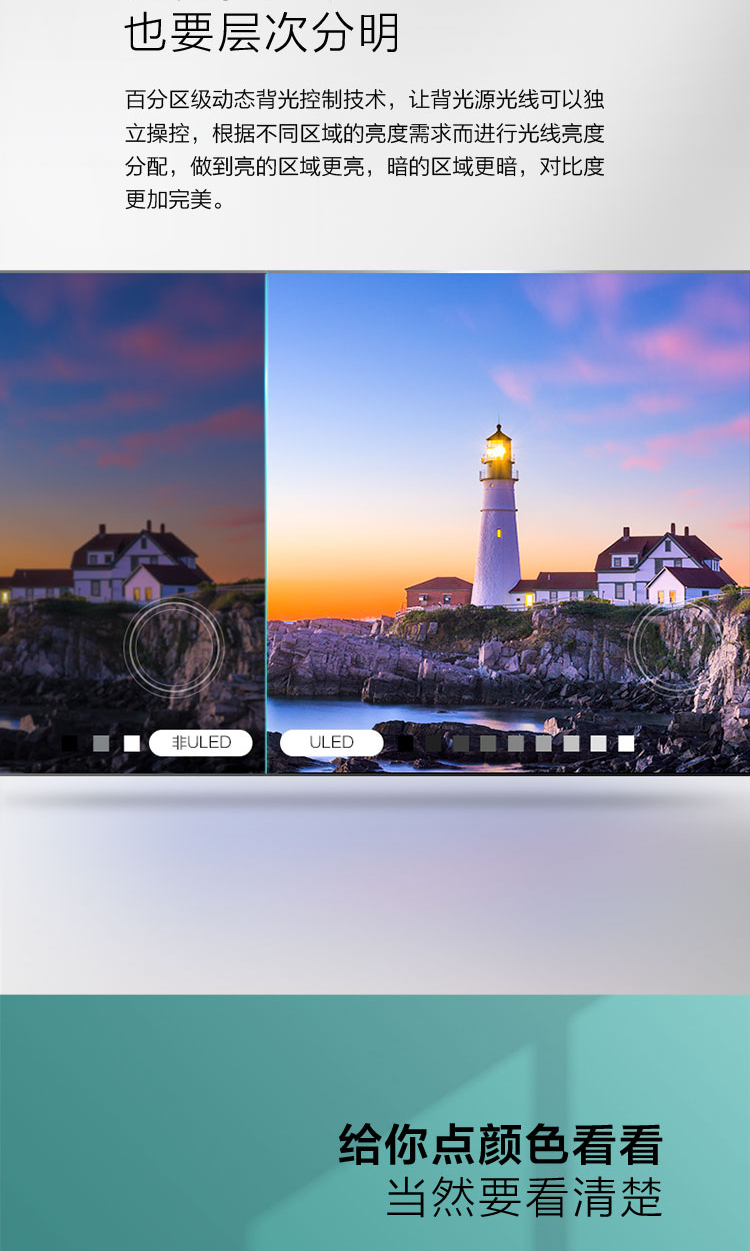The image size is (750, 1251).
Task: Click paragraph line starting 百分区级动态背光控制技术
Action: point(365,99)
